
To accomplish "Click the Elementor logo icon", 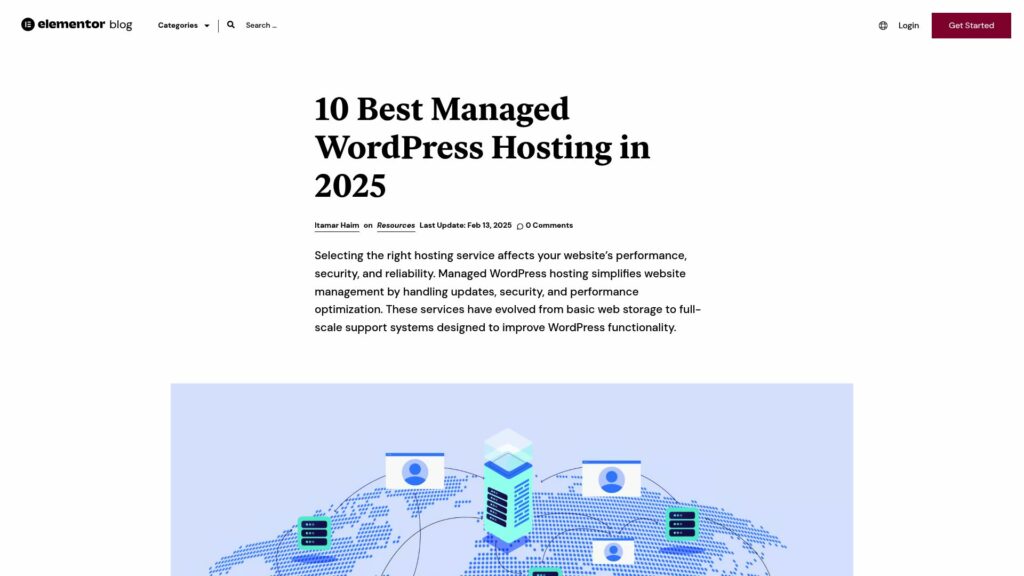I will coord(27,25).
